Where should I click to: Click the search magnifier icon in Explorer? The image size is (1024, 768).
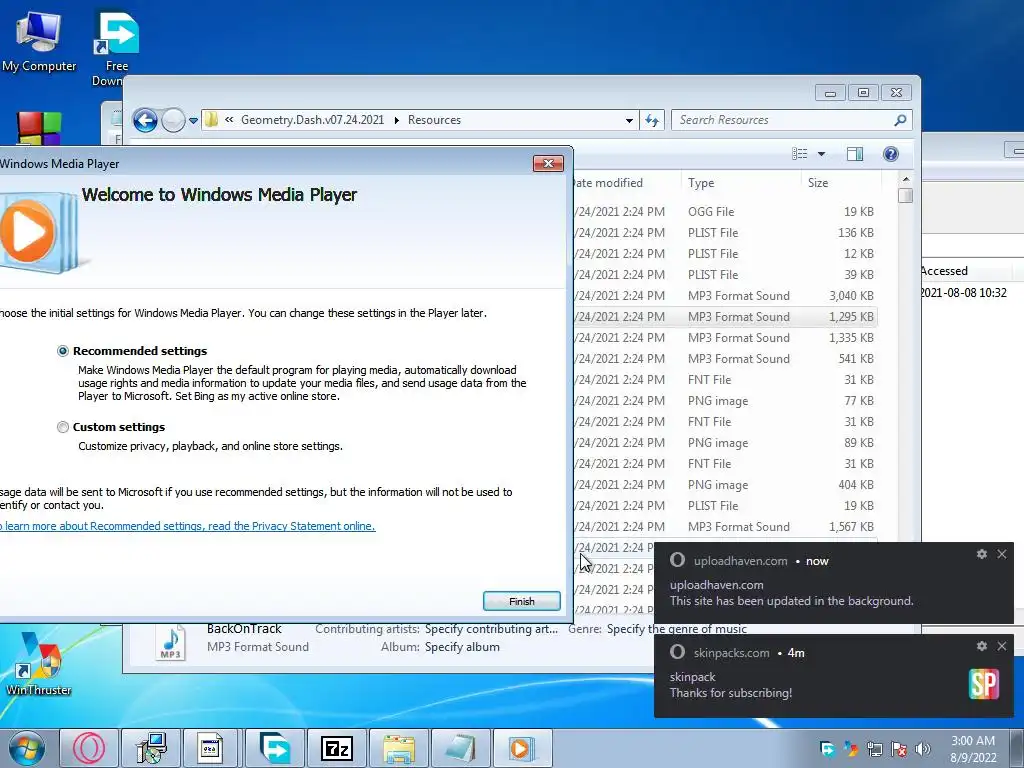tap(901, 120)
